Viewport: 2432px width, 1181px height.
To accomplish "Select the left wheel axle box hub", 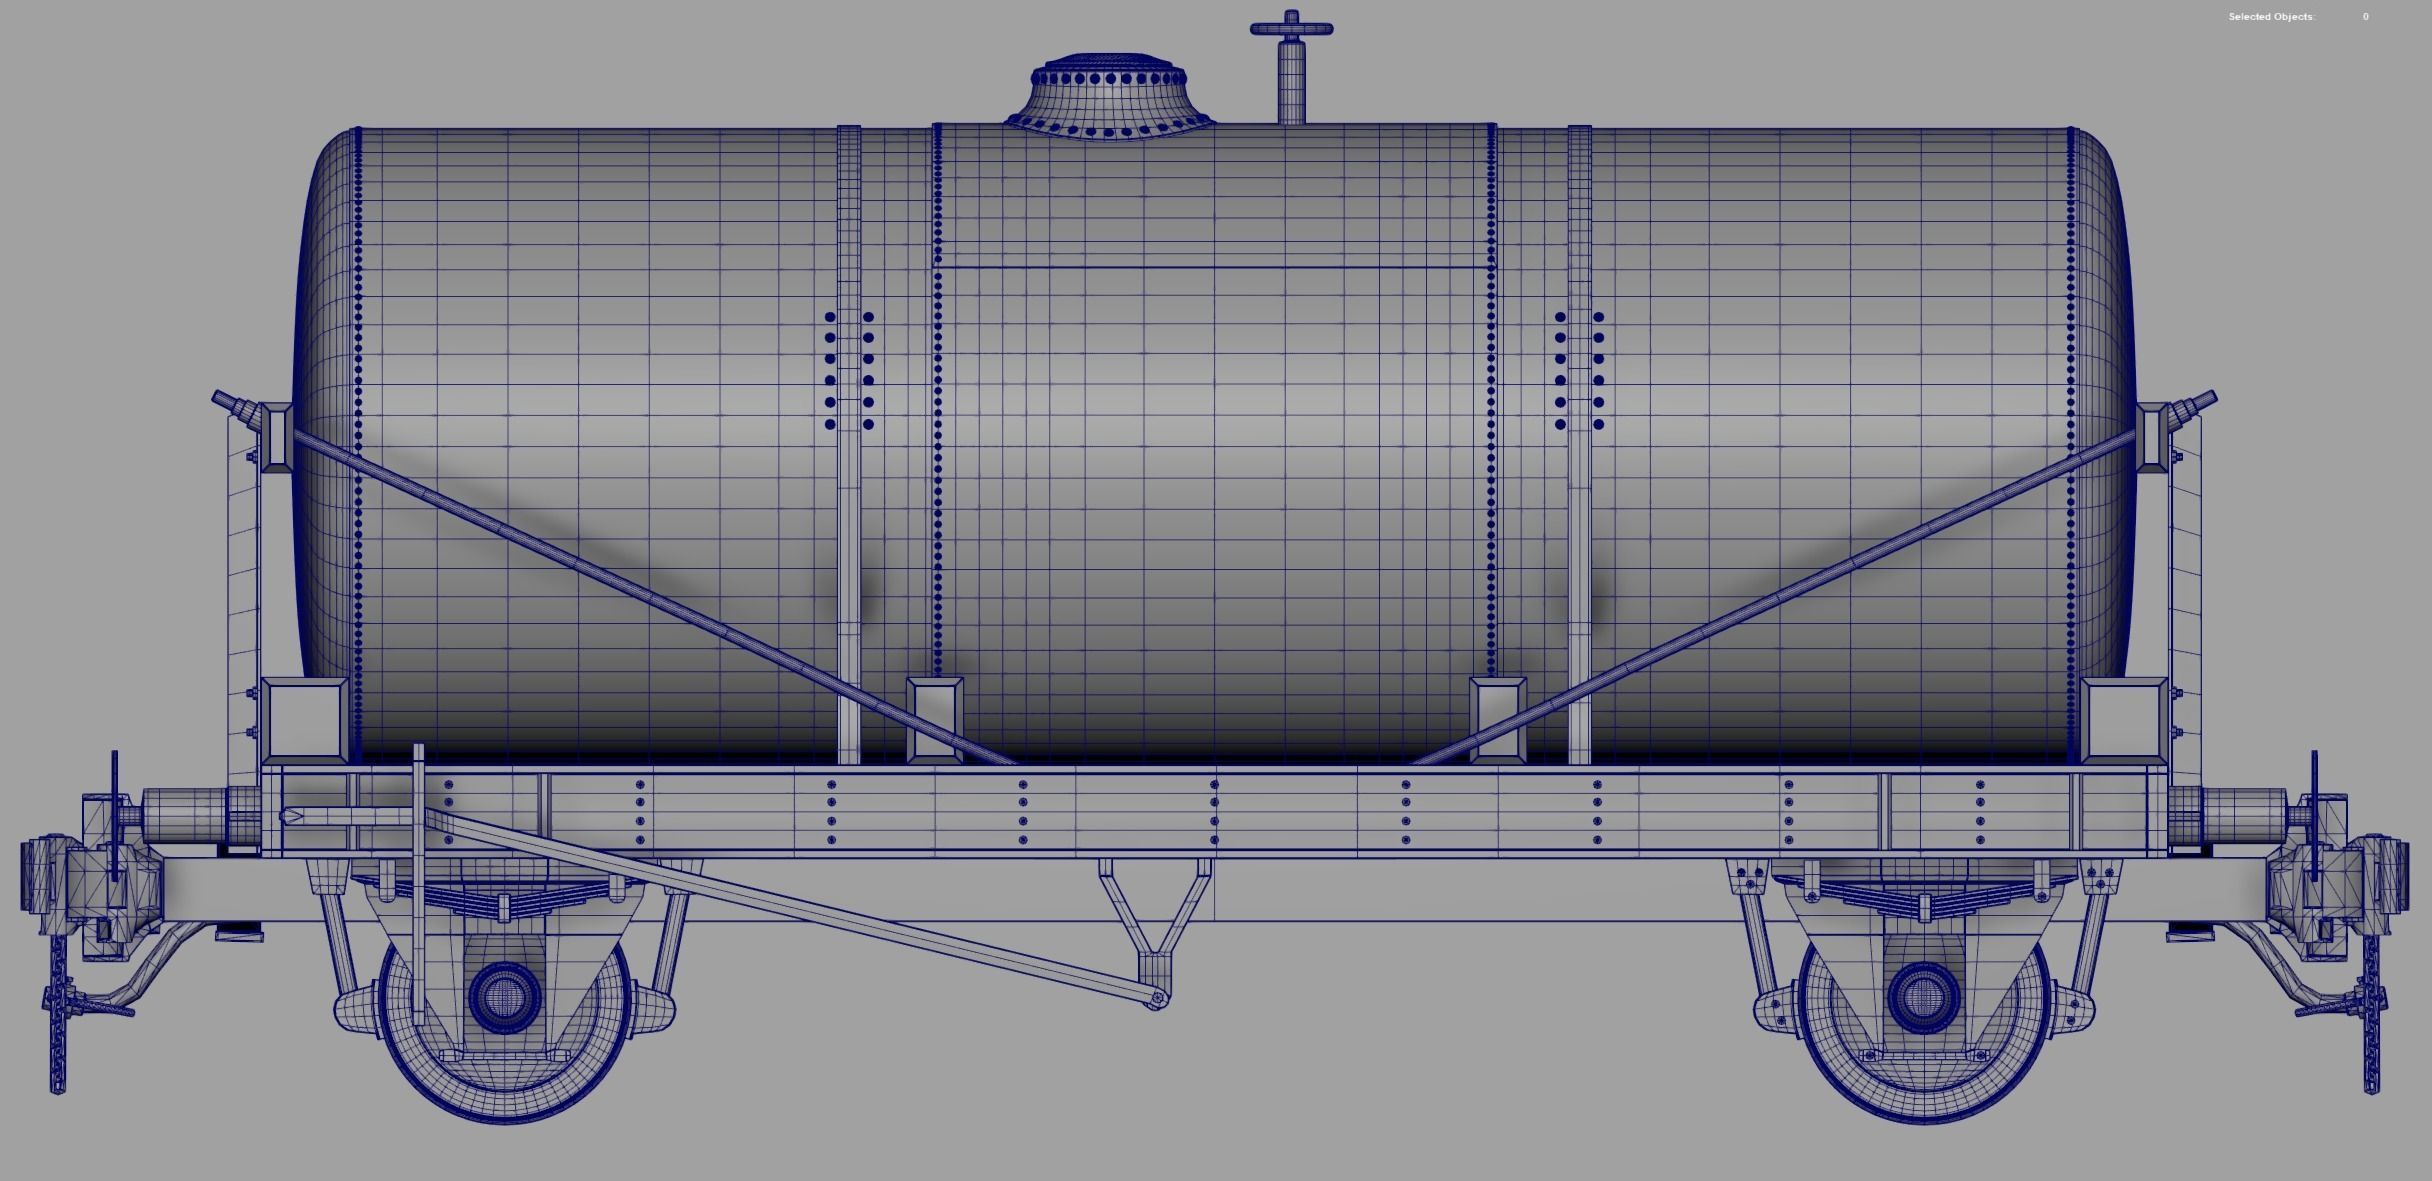I will pos(505,996).
